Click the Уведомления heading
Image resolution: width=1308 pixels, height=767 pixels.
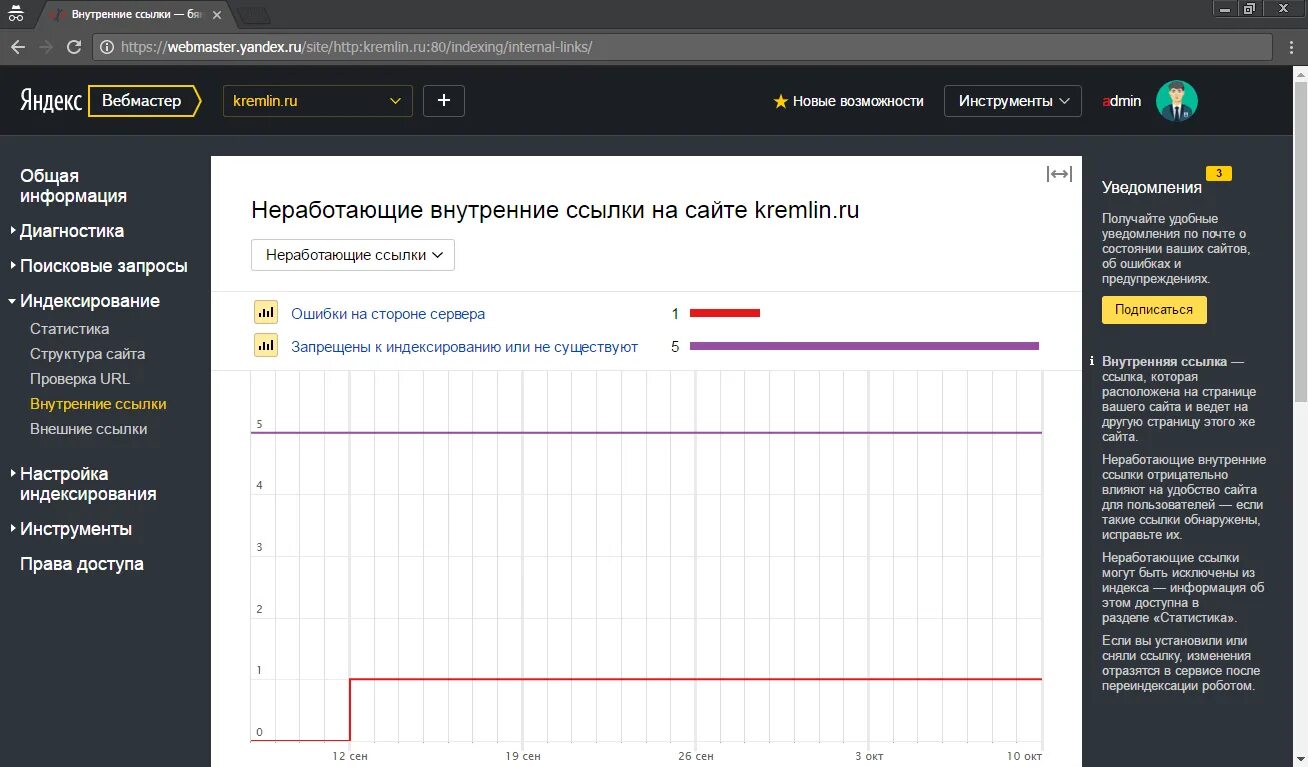click(1152, 187)
